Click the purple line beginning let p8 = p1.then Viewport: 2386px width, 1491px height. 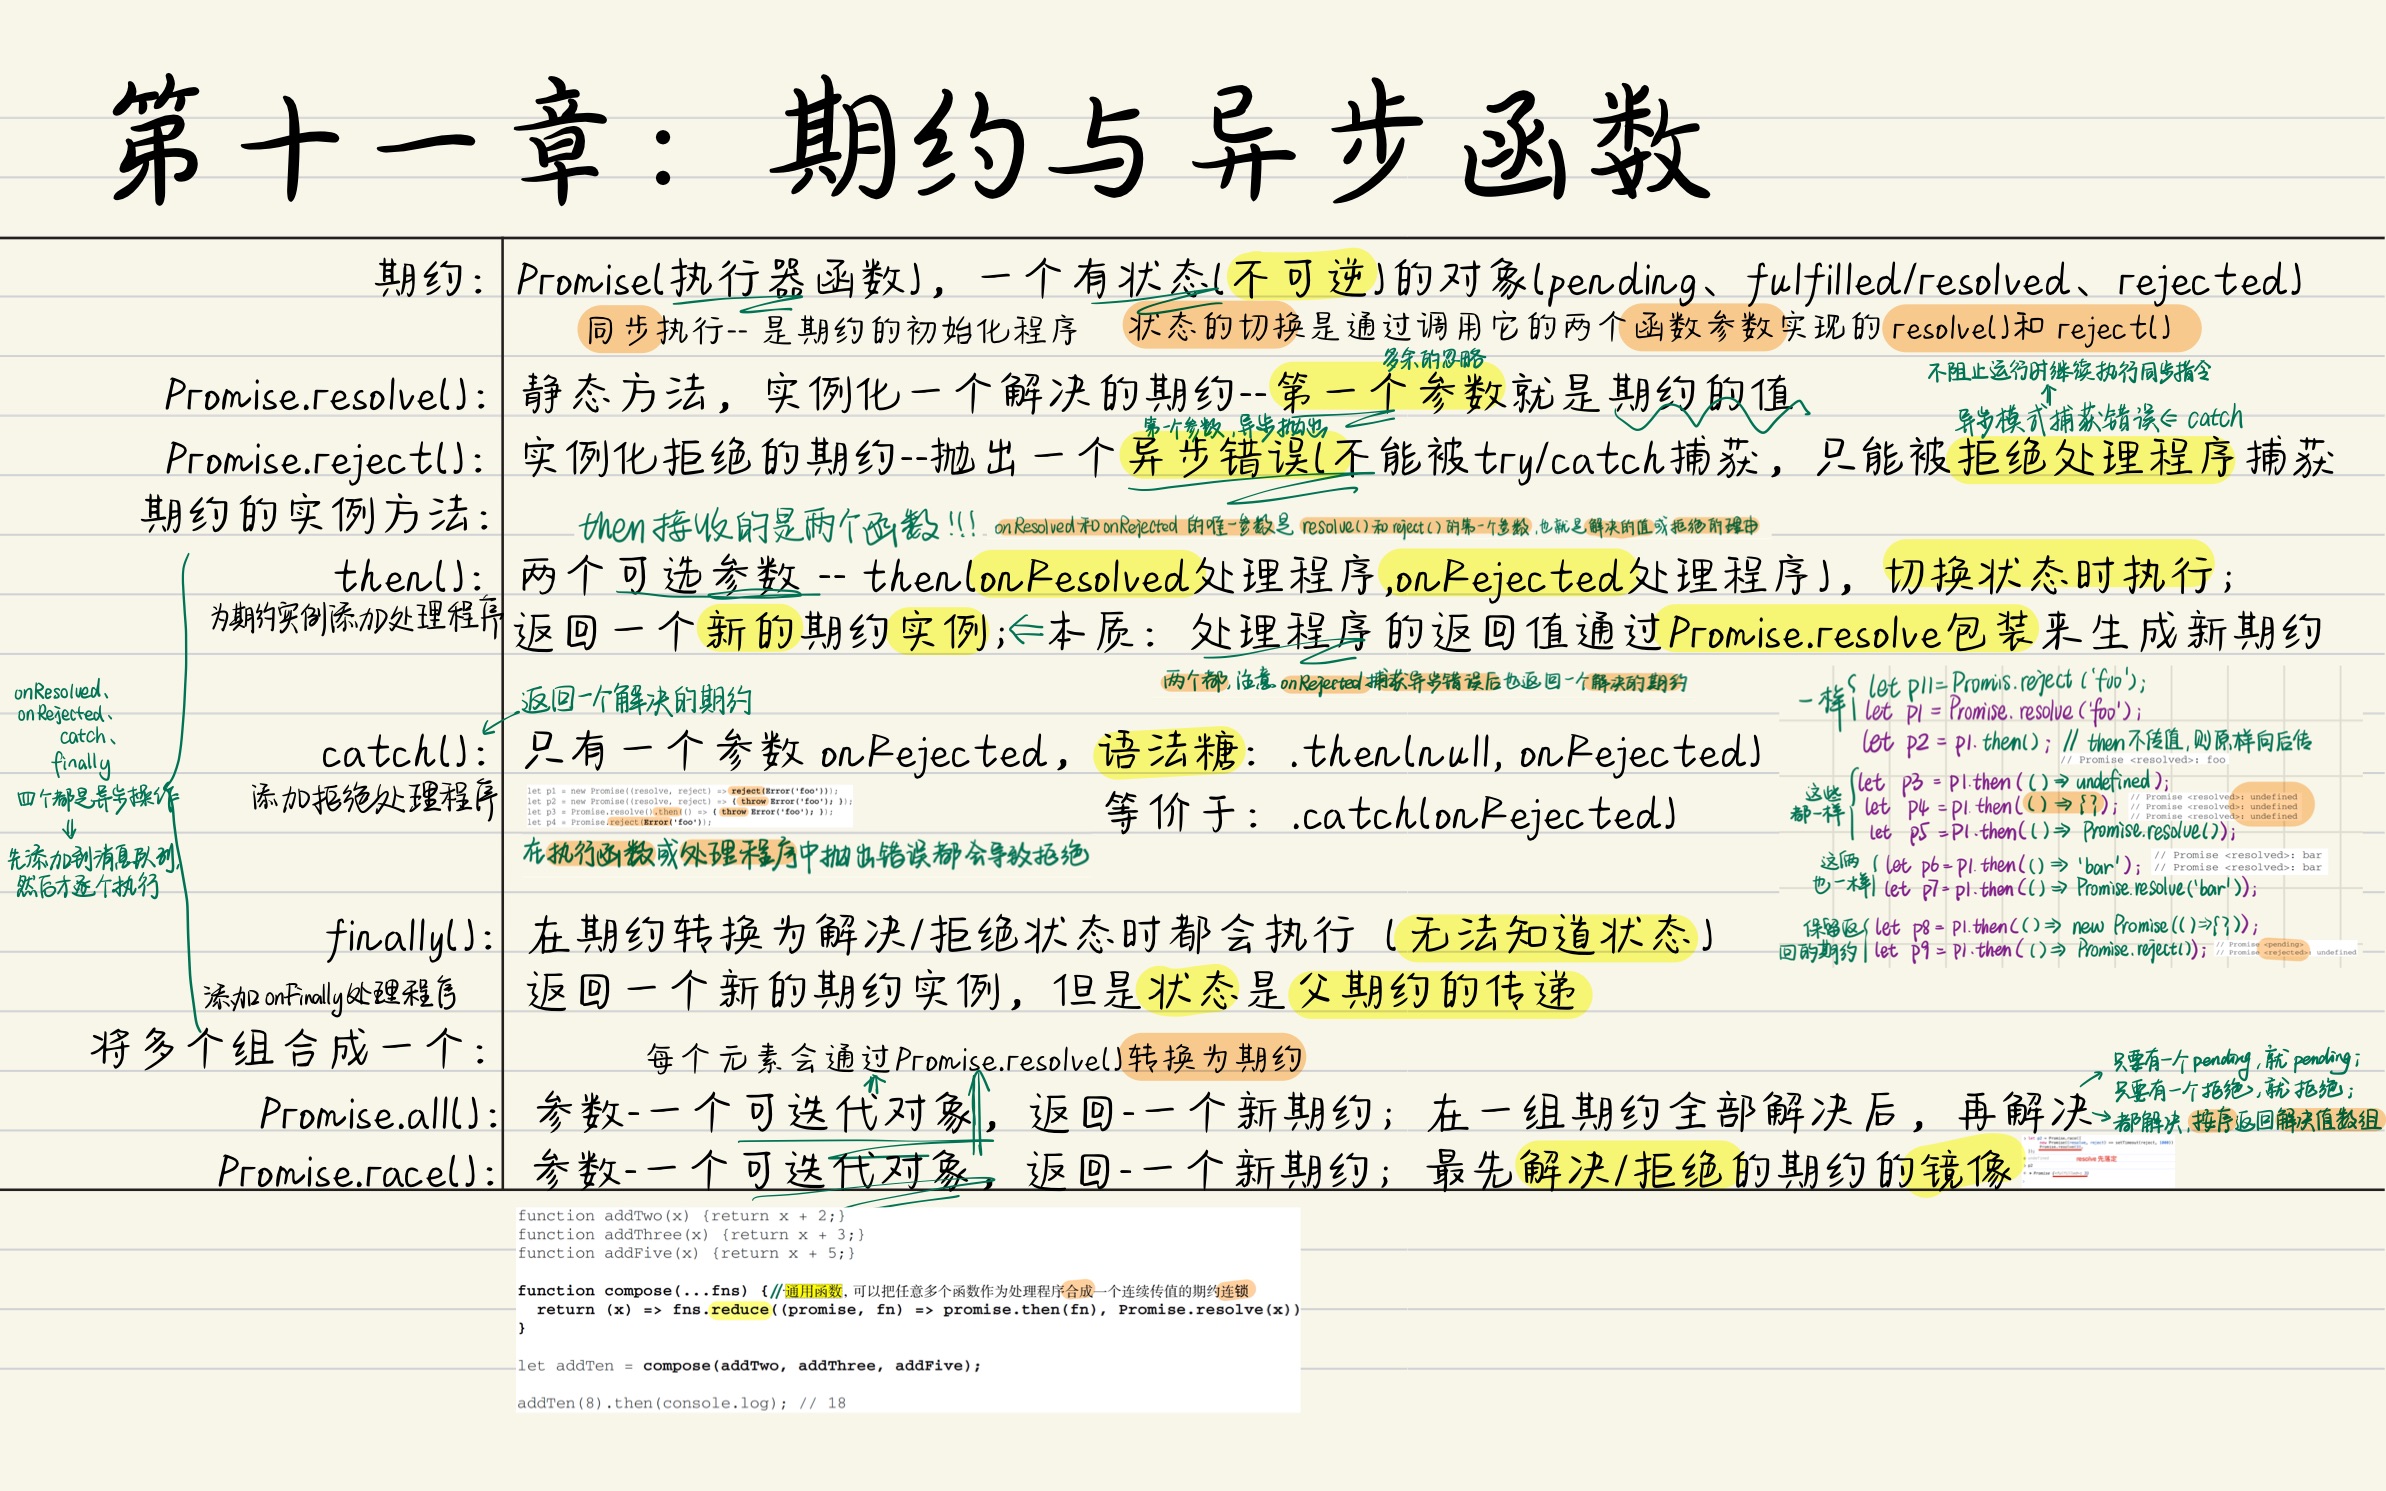click(2066, 926)
